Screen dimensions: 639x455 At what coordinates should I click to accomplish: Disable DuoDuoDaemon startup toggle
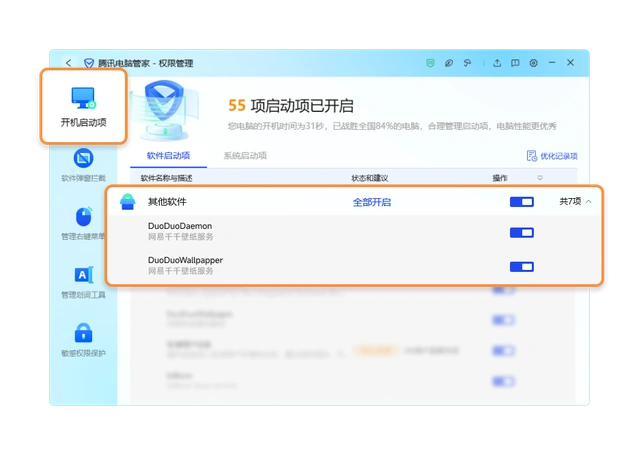pyautogui.click(x=521, y=233)
